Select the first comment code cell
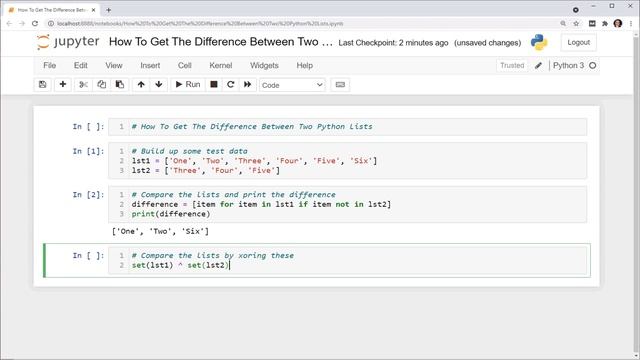640x360 pixels. tap(347, 127)
